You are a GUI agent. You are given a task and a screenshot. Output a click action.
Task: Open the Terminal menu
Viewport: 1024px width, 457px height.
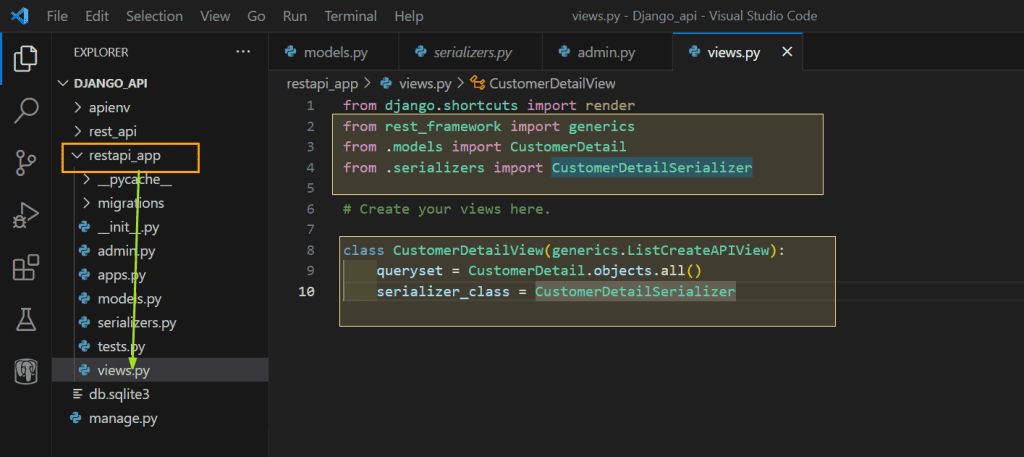click(351, 16)
